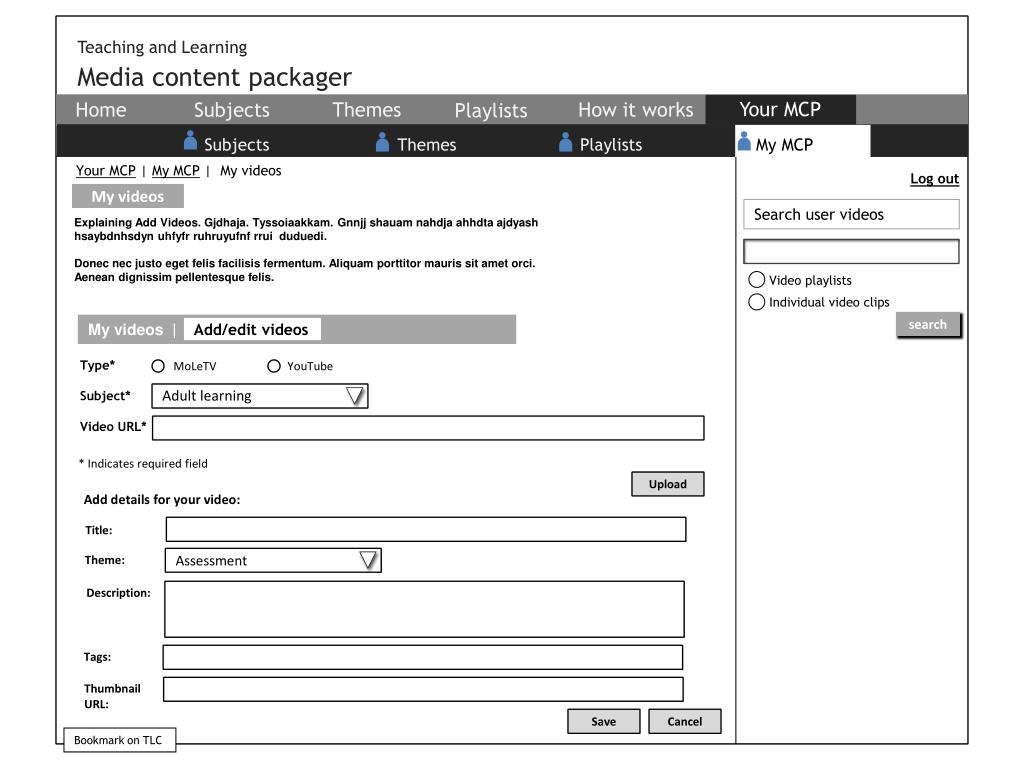The image size is (1024, 768).
Task: Click the person icon beside Subjects
Action: 190,140
